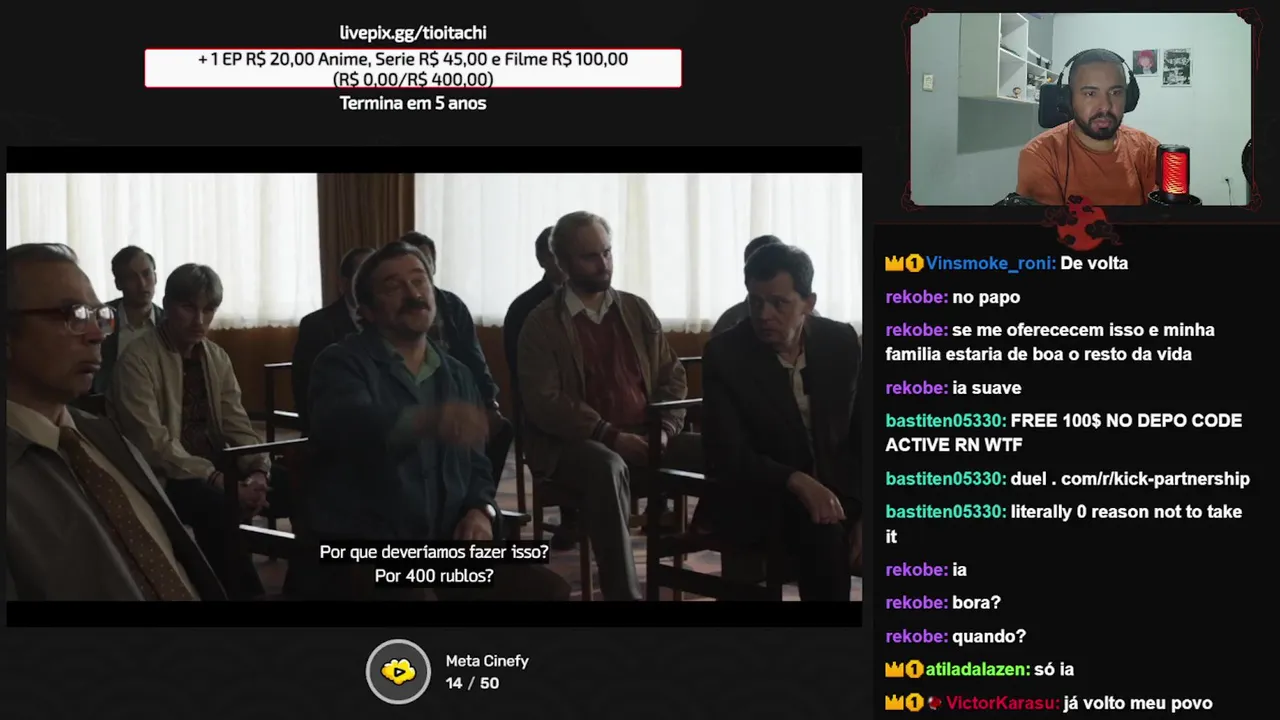Select username VictorKarasu in chat
The height and width of the screenshot is (720, 1280).
point(1002,704)
